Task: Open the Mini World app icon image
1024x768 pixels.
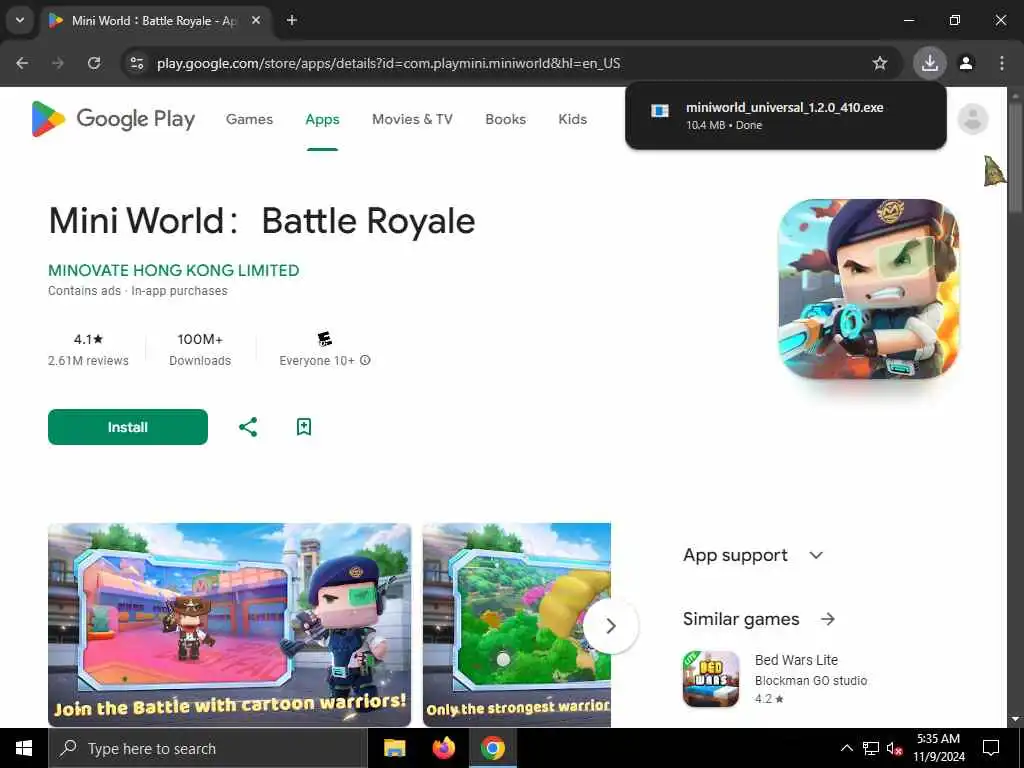Action: pos(868,289)
